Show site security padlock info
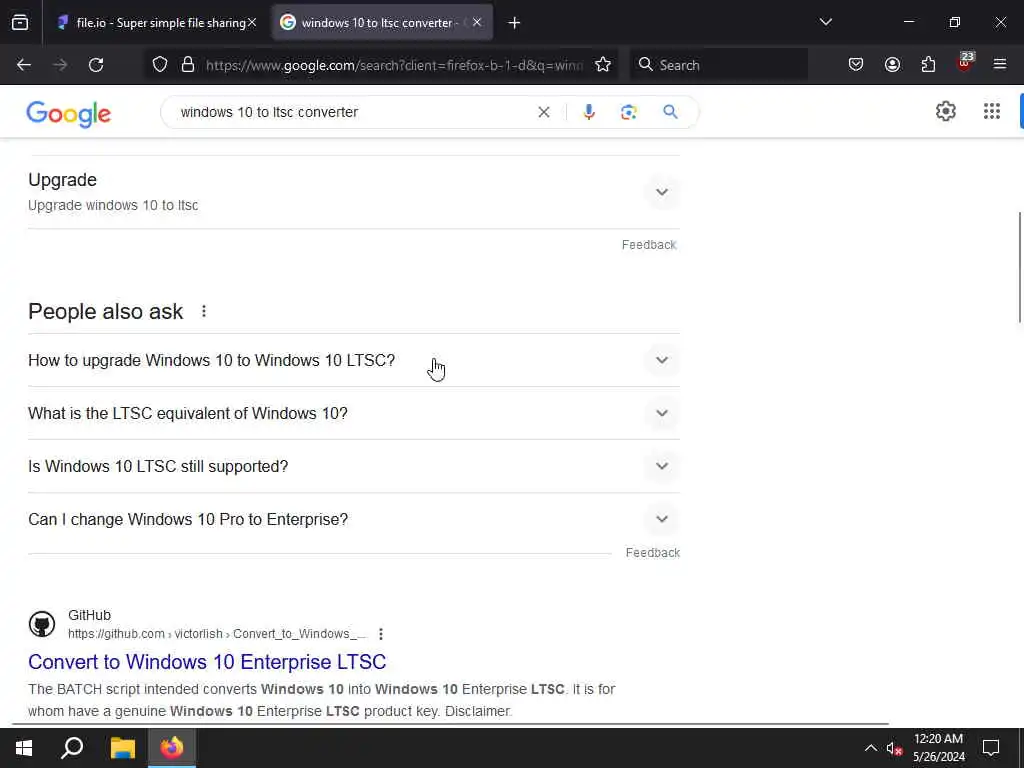The width and height of the screenshot is (1024, 768). coord(188,65)
